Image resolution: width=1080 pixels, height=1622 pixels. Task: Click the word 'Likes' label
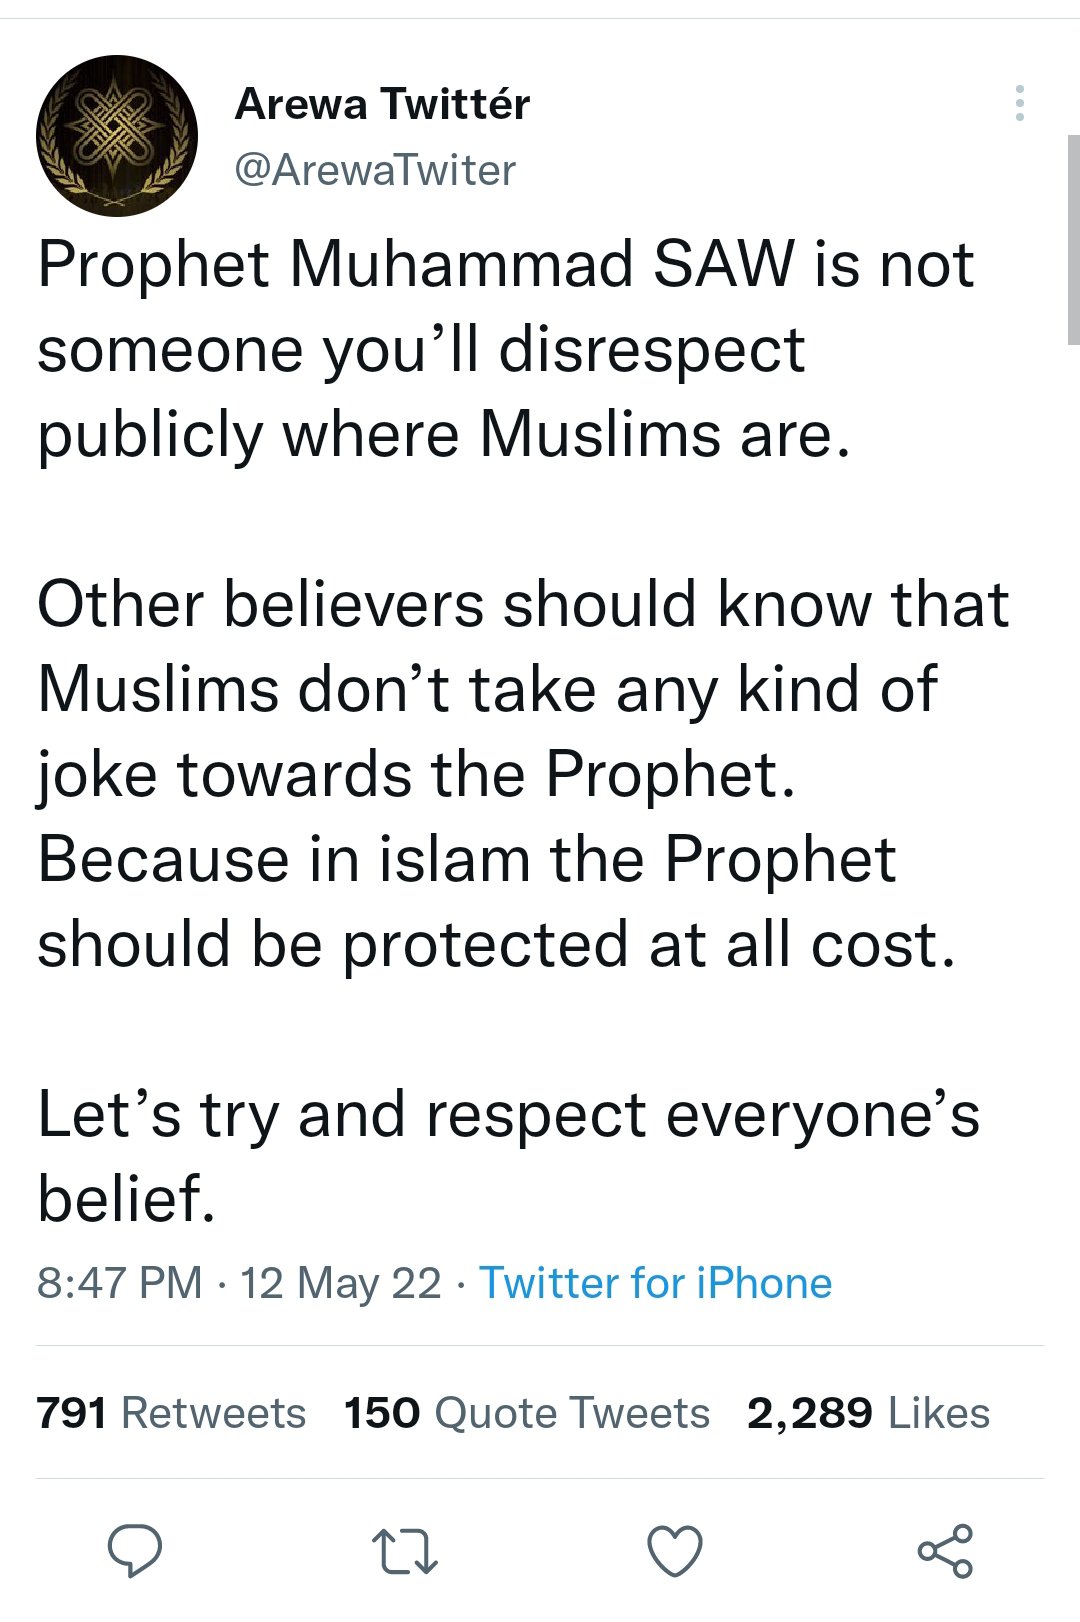click(x=939, y=1413)
